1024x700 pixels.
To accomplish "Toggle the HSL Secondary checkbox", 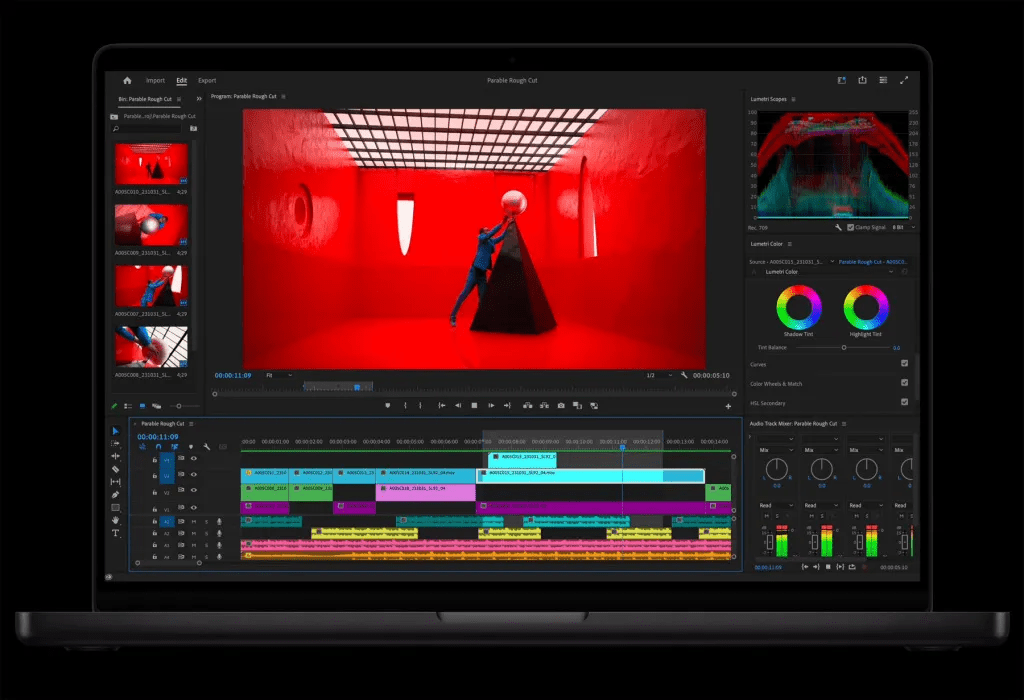I will click(x=904, y=402).
